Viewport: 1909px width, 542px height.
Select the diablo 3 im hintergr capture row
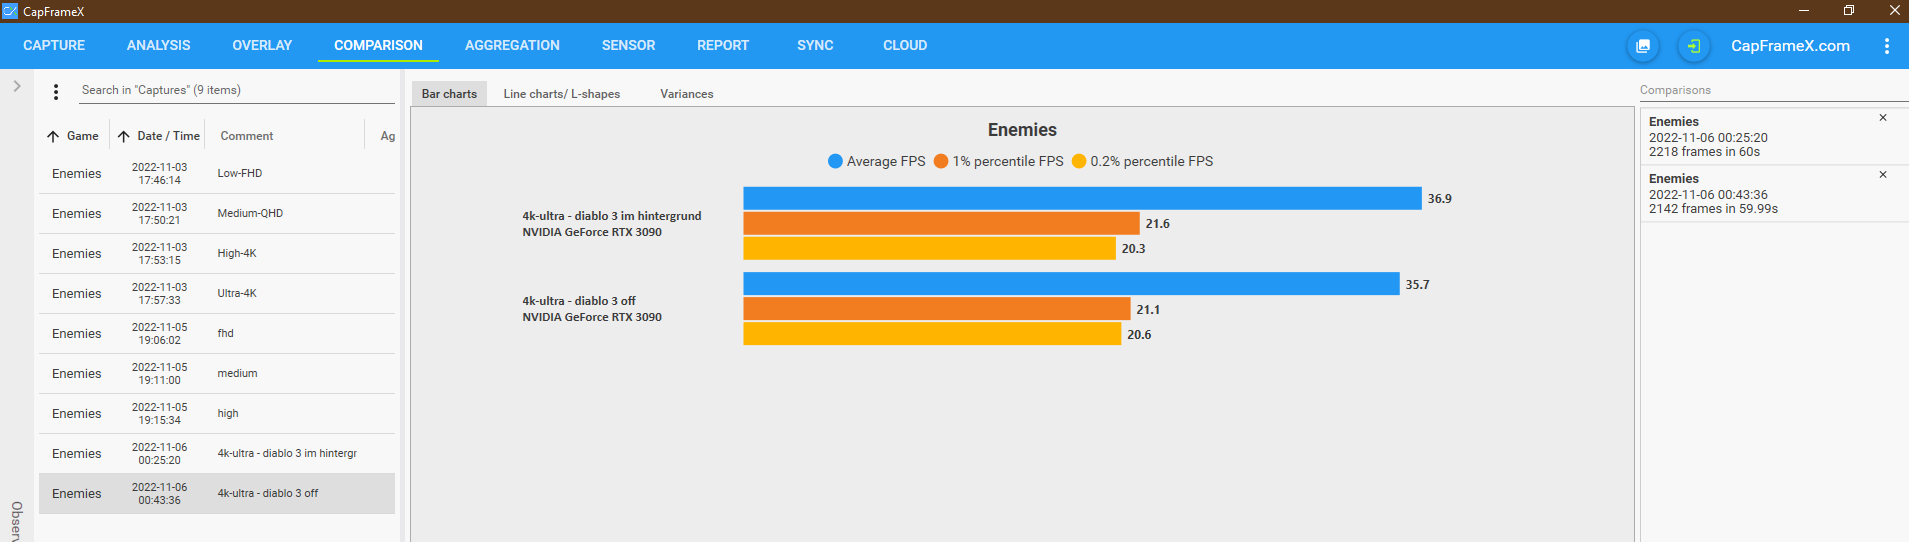pyautogui.click(x=217, y=454)
